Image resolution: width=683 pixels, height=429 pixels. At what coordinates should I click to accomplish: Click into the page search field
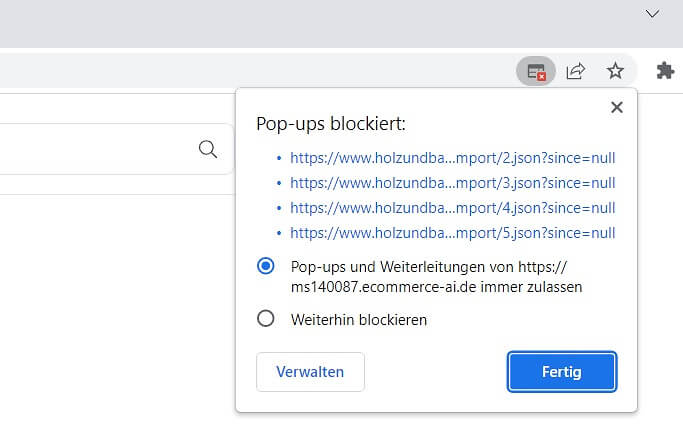coord(100,149)
